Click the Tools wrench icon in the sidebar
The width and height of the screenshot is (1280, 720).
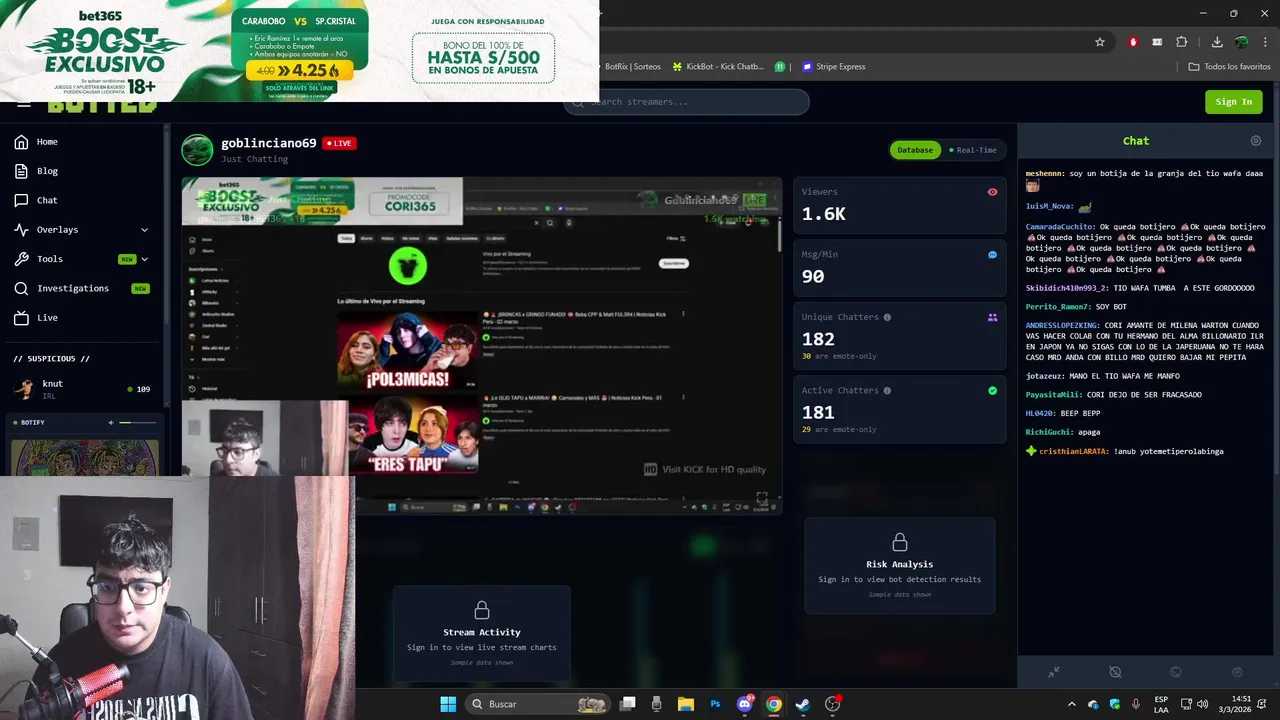coord(21,259)
